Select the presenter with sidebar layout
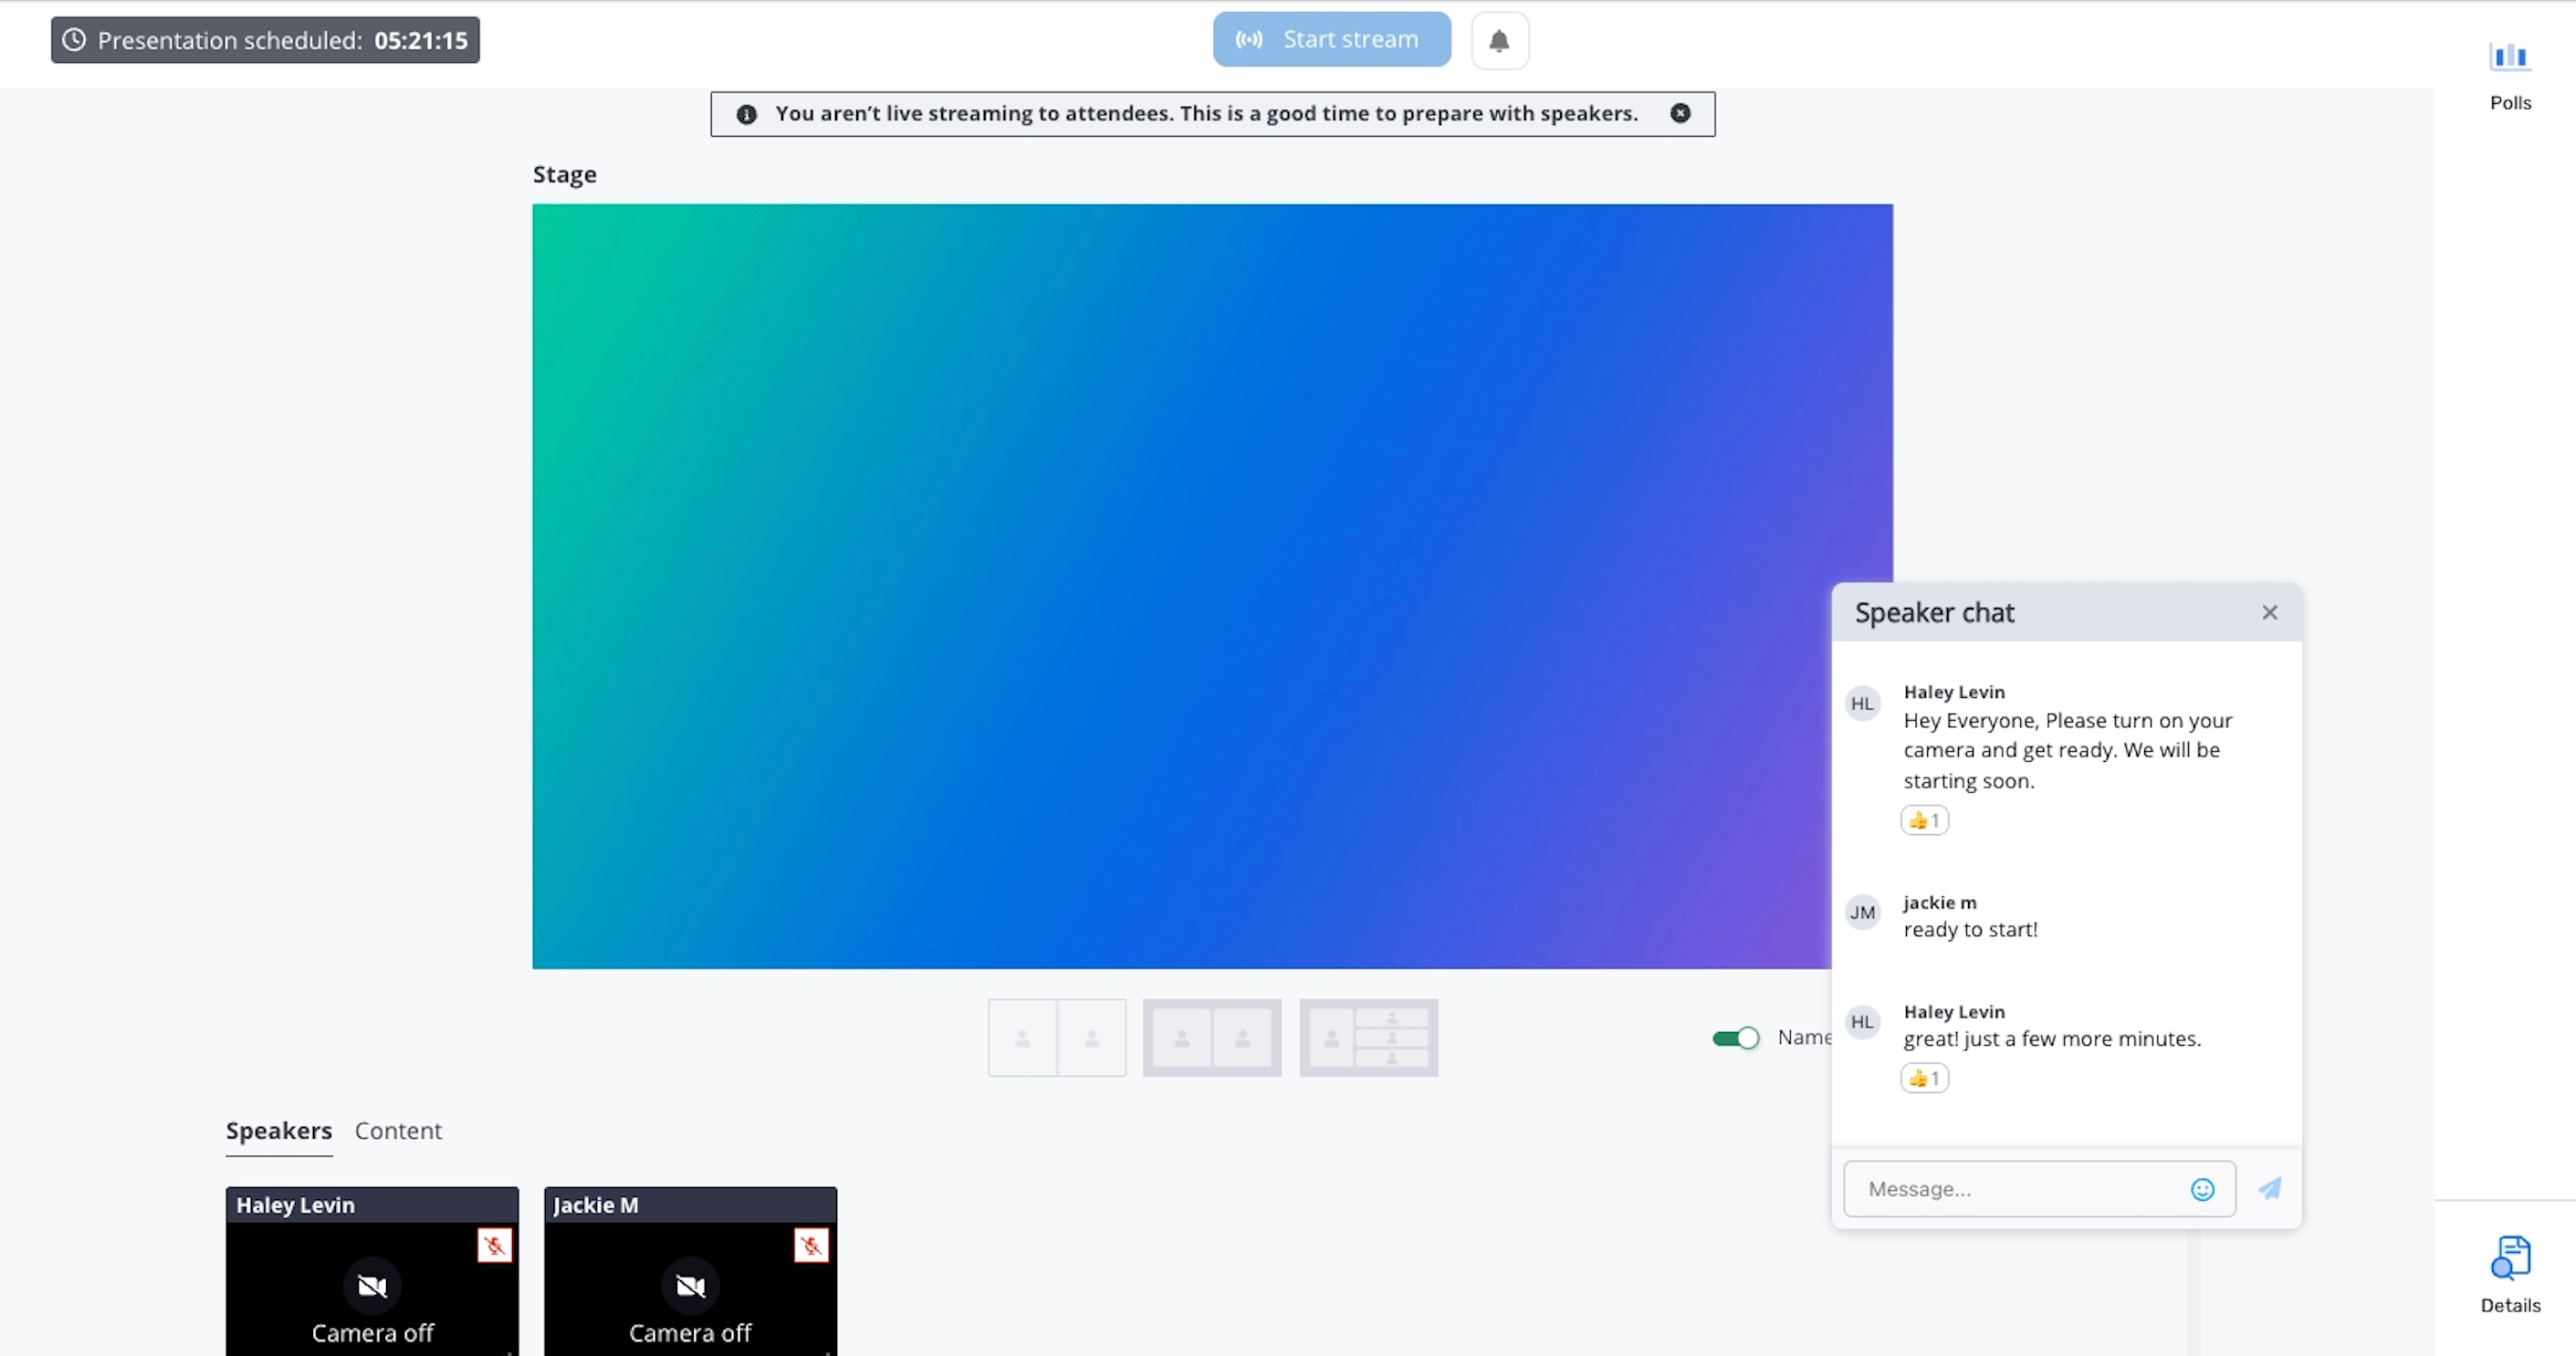The height and width of the screenshot is (1356, 2576). click(1369, 1038)
